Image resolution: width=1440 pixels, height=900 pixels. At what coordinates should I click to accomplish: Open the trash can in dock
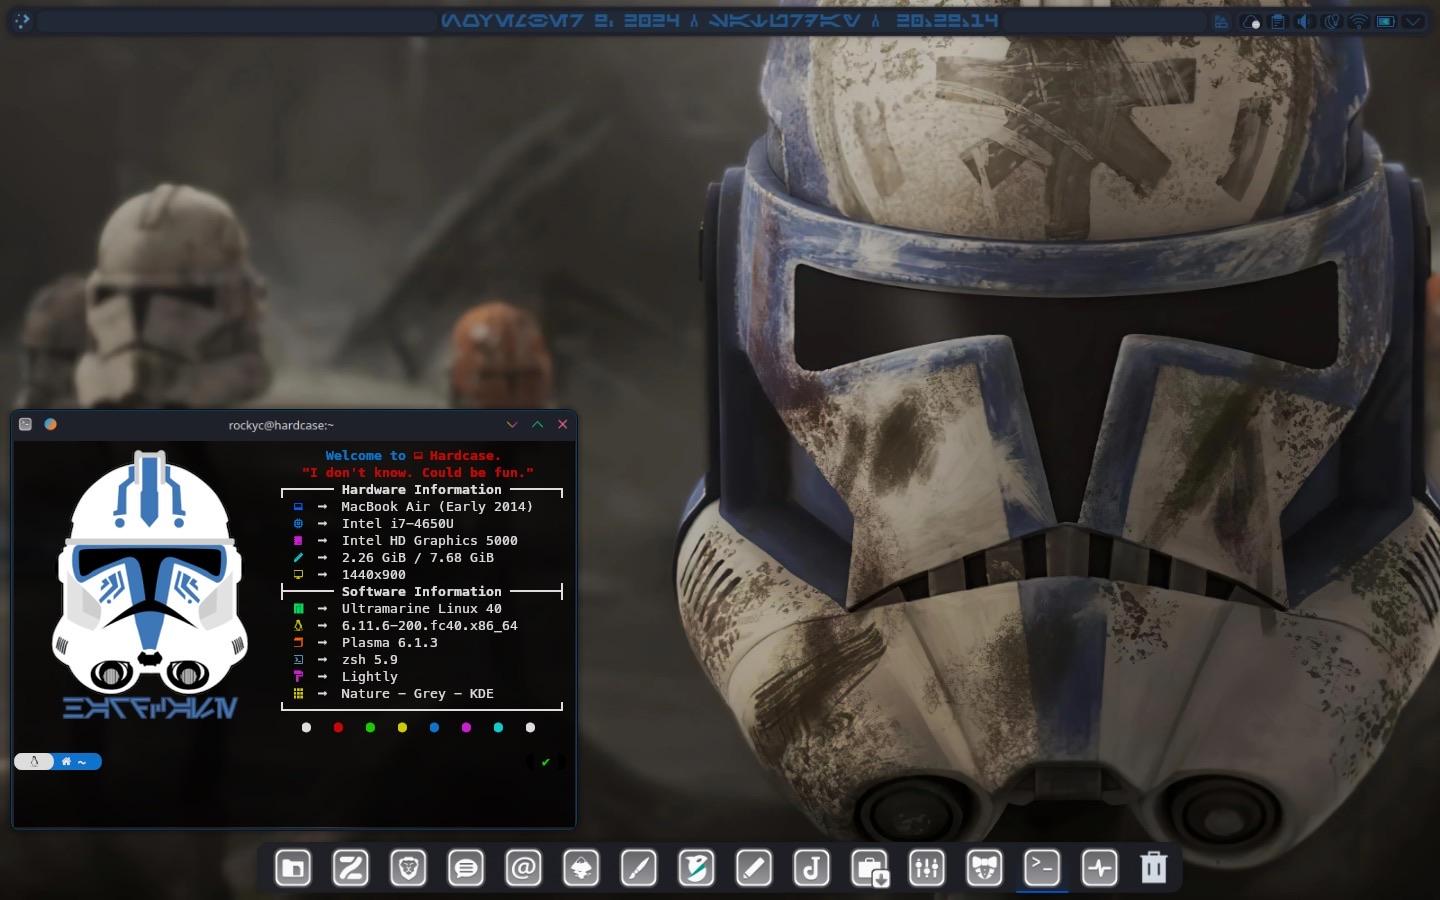(1154, 867)
